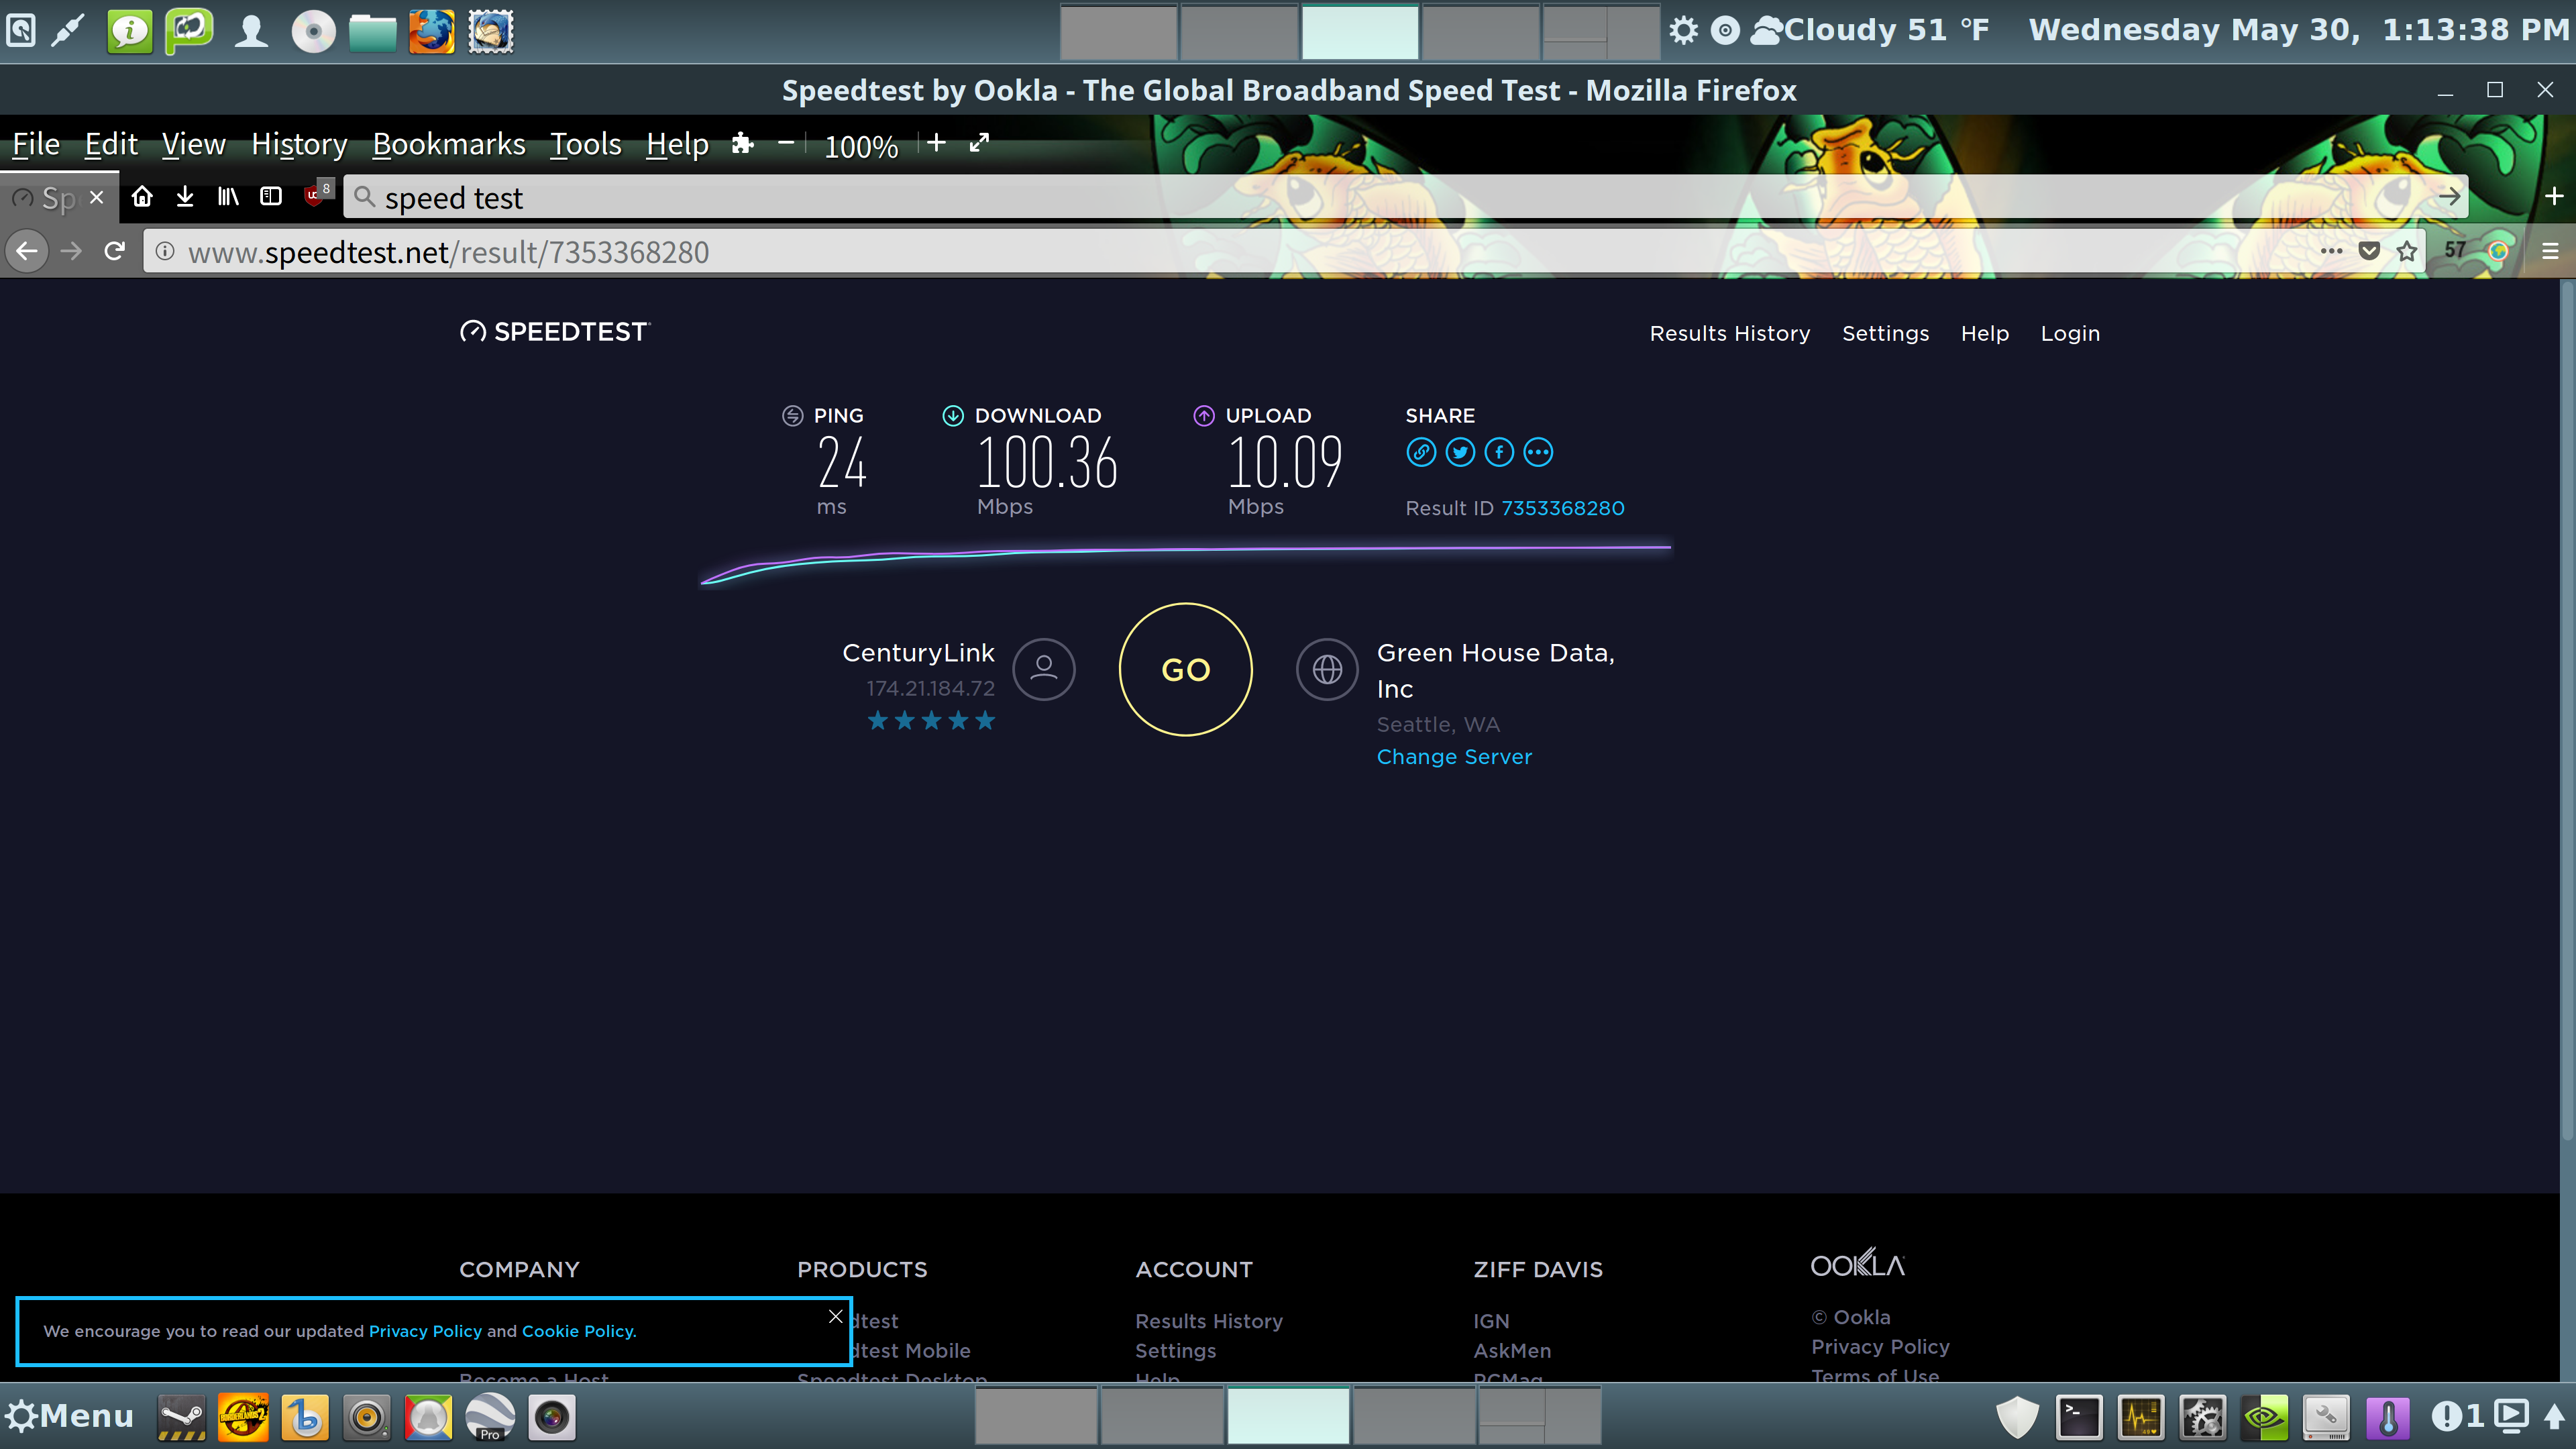This screenshot has height=1449, width=2576.
Task: Click Login in the Speedtest header
Action: coord(2070,334)
